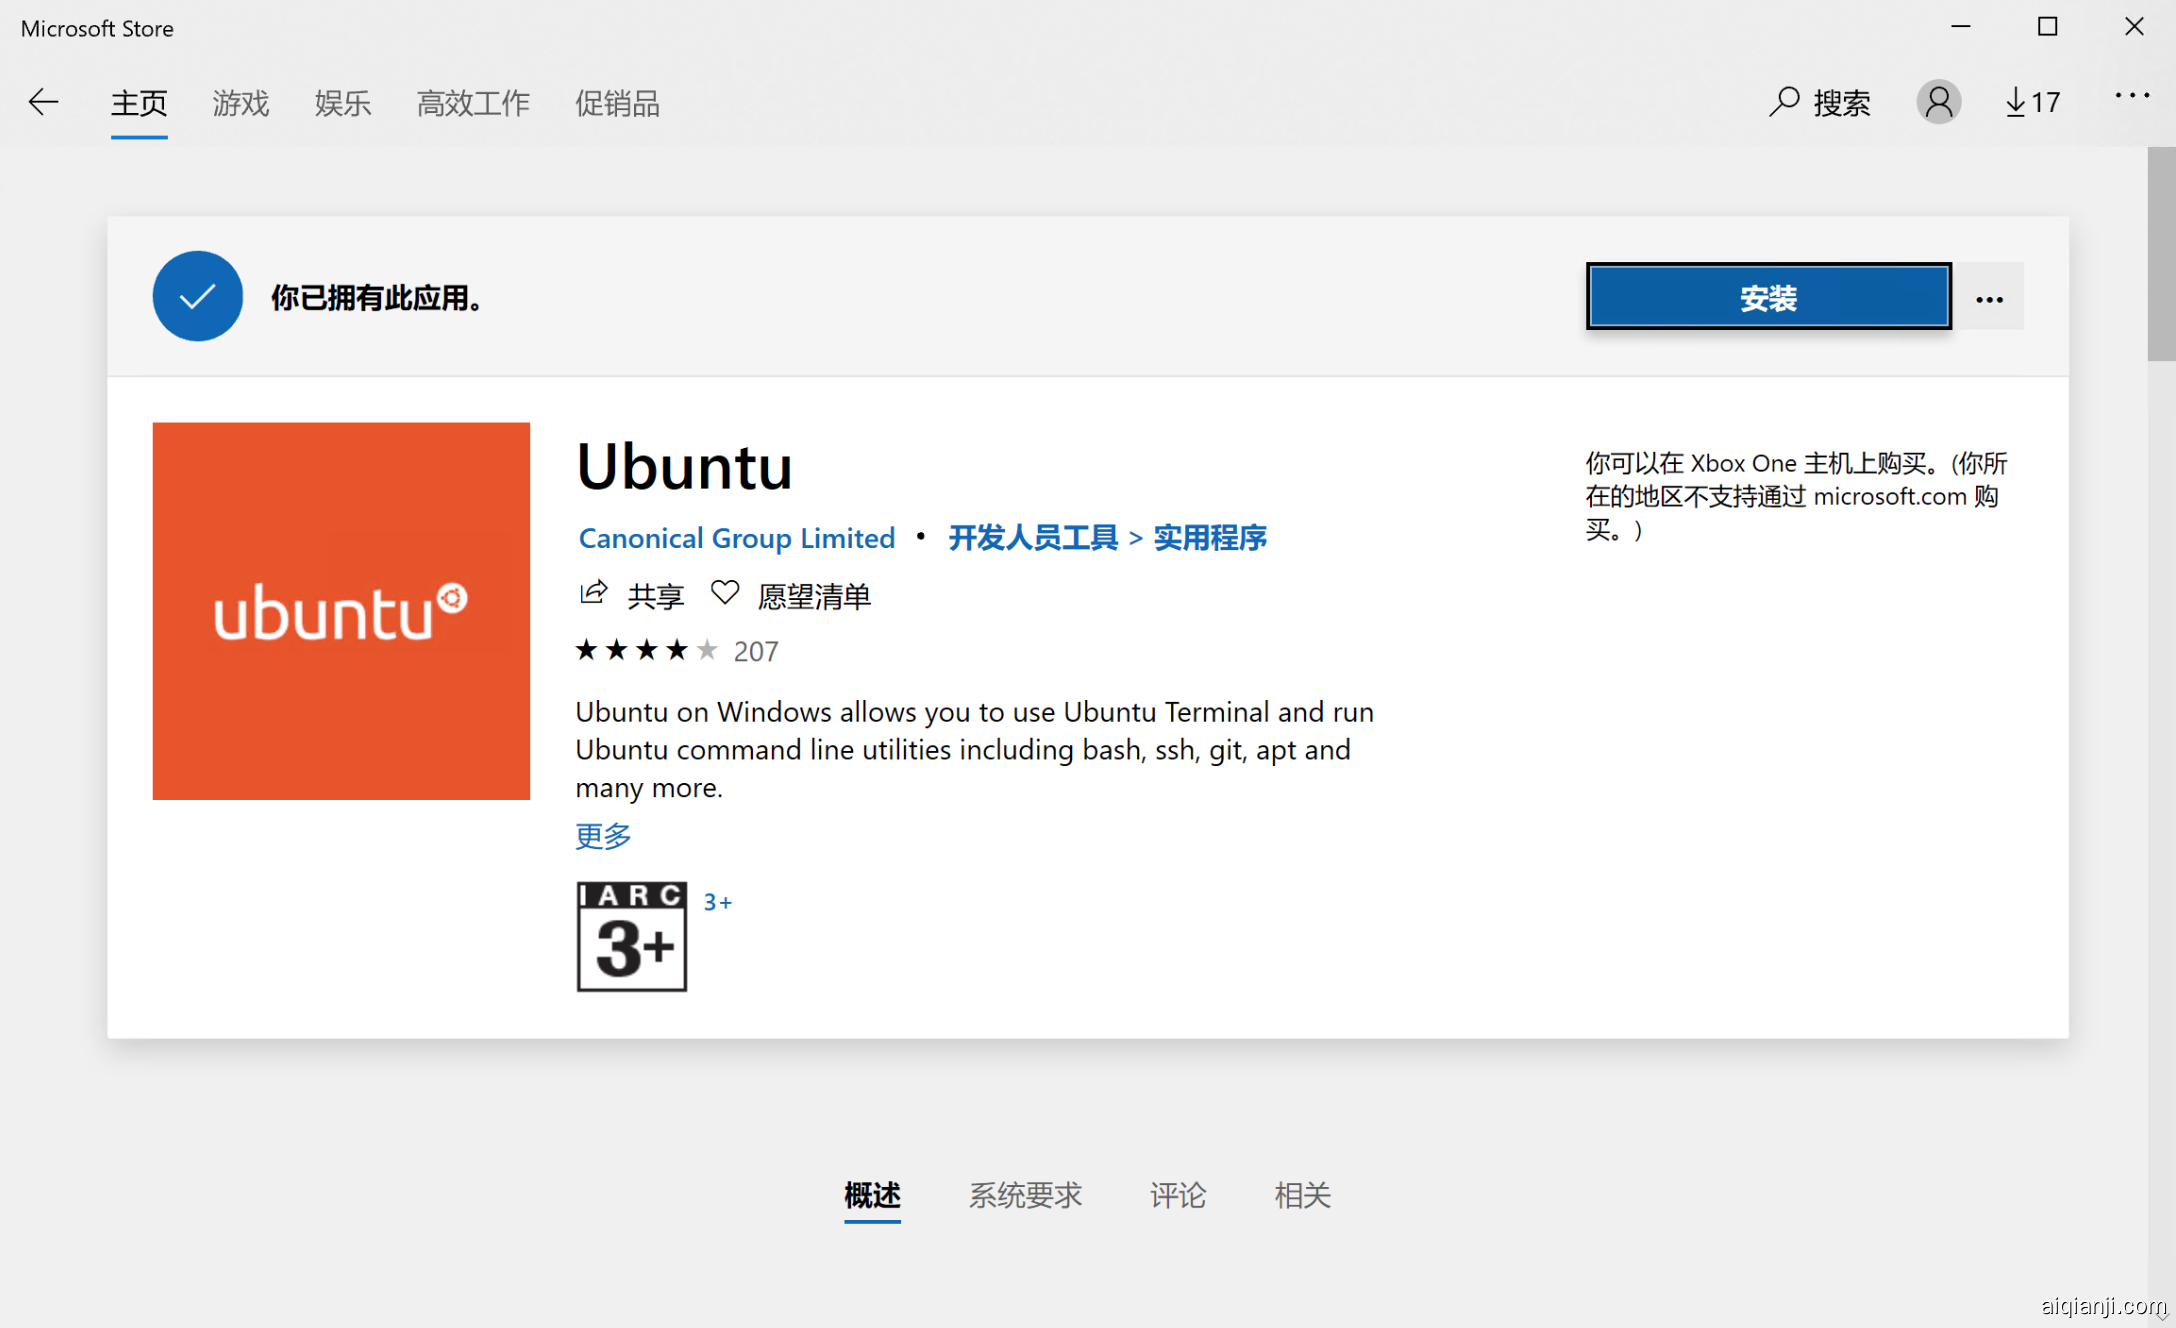
Task: Switch to the 评论 tab
Action: [x=1178, y=1196]
